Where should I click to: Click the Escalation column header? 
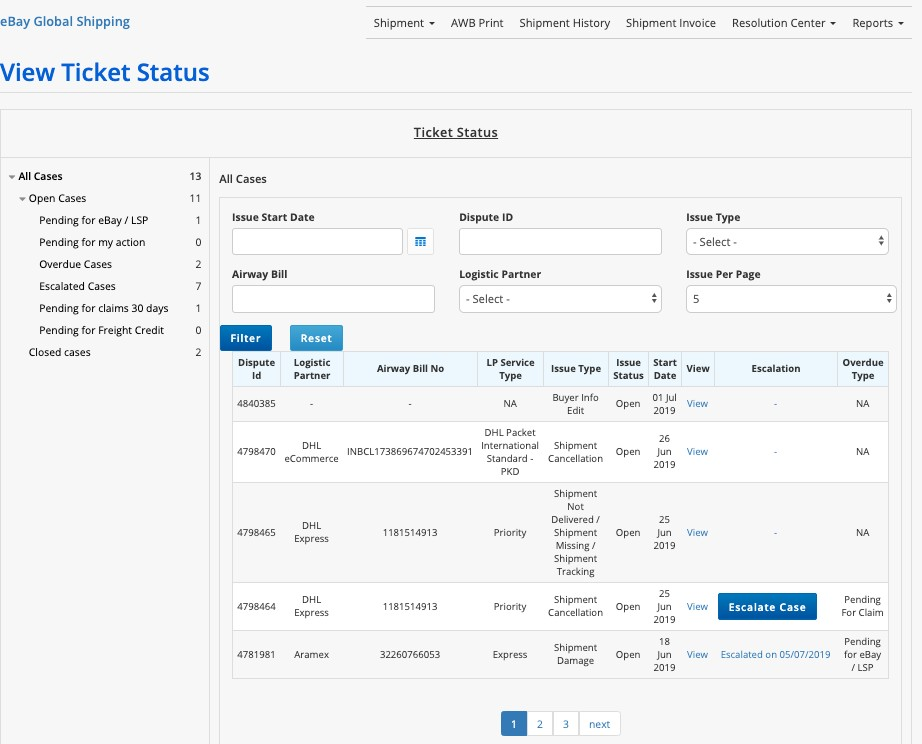(776, 369)
